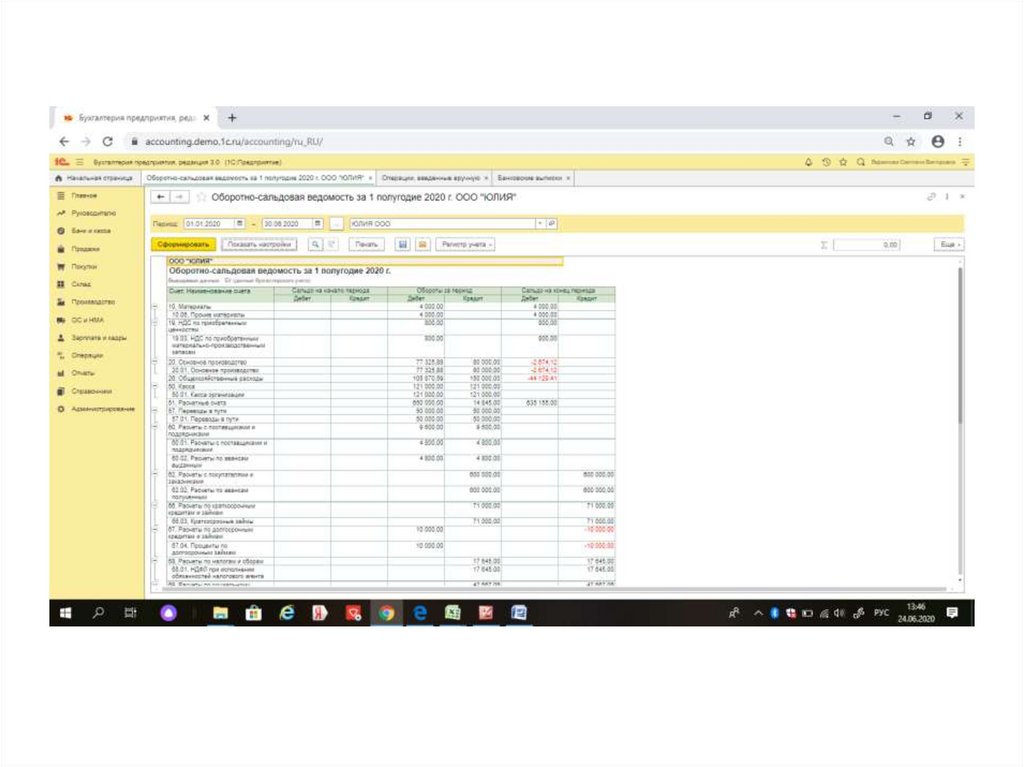The image size is (1024, 767).
Task: Reload the browser page
Action: point(108,141)
